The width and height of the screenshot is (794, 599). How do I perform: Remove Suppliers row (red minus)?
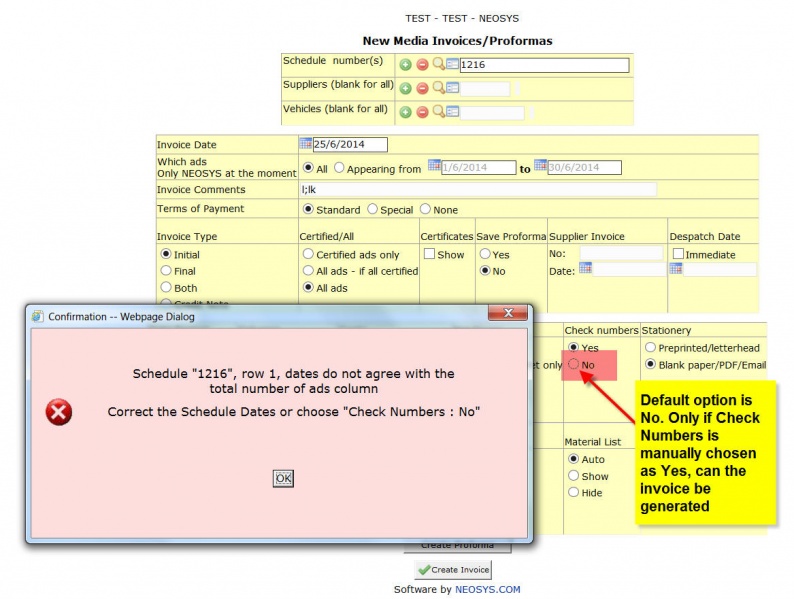(422, 89)
